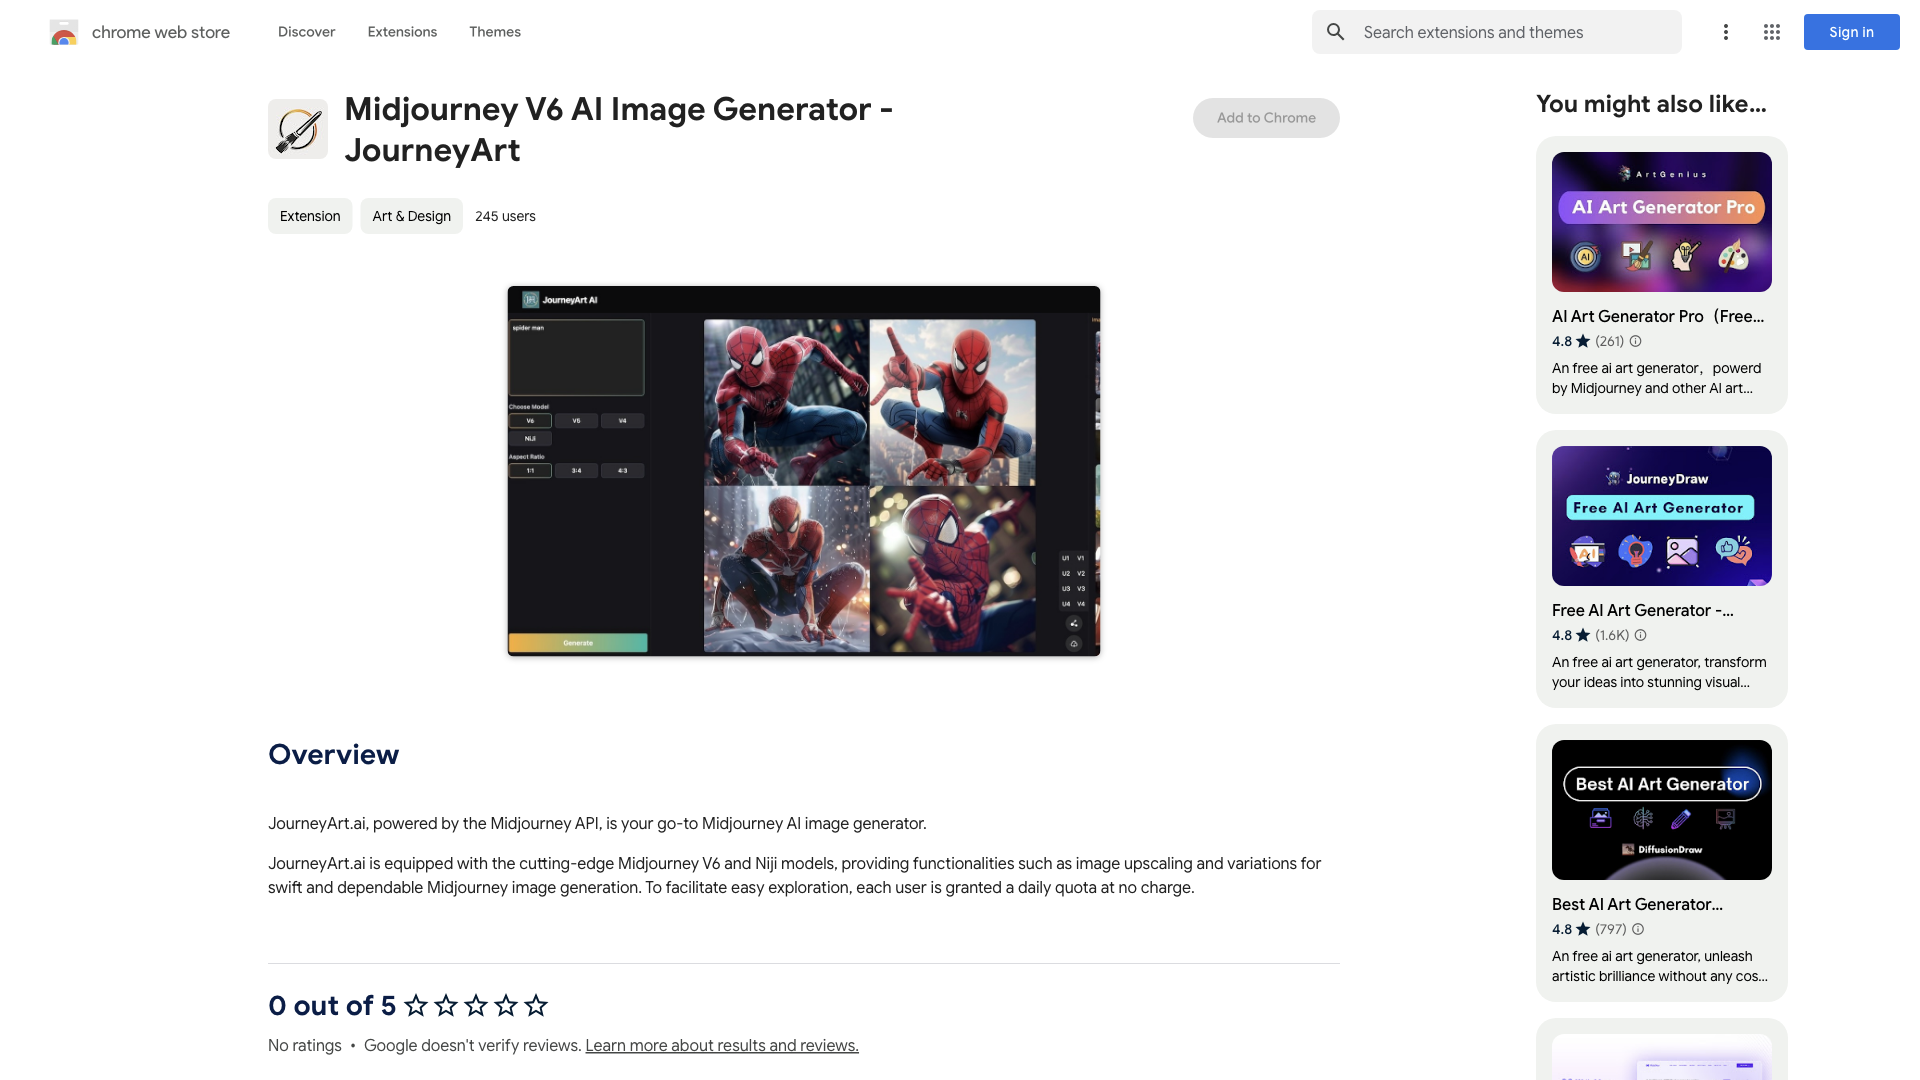Open the Chrome Web Store logo
This screenshot has height=1080, width=1920.
64,32
